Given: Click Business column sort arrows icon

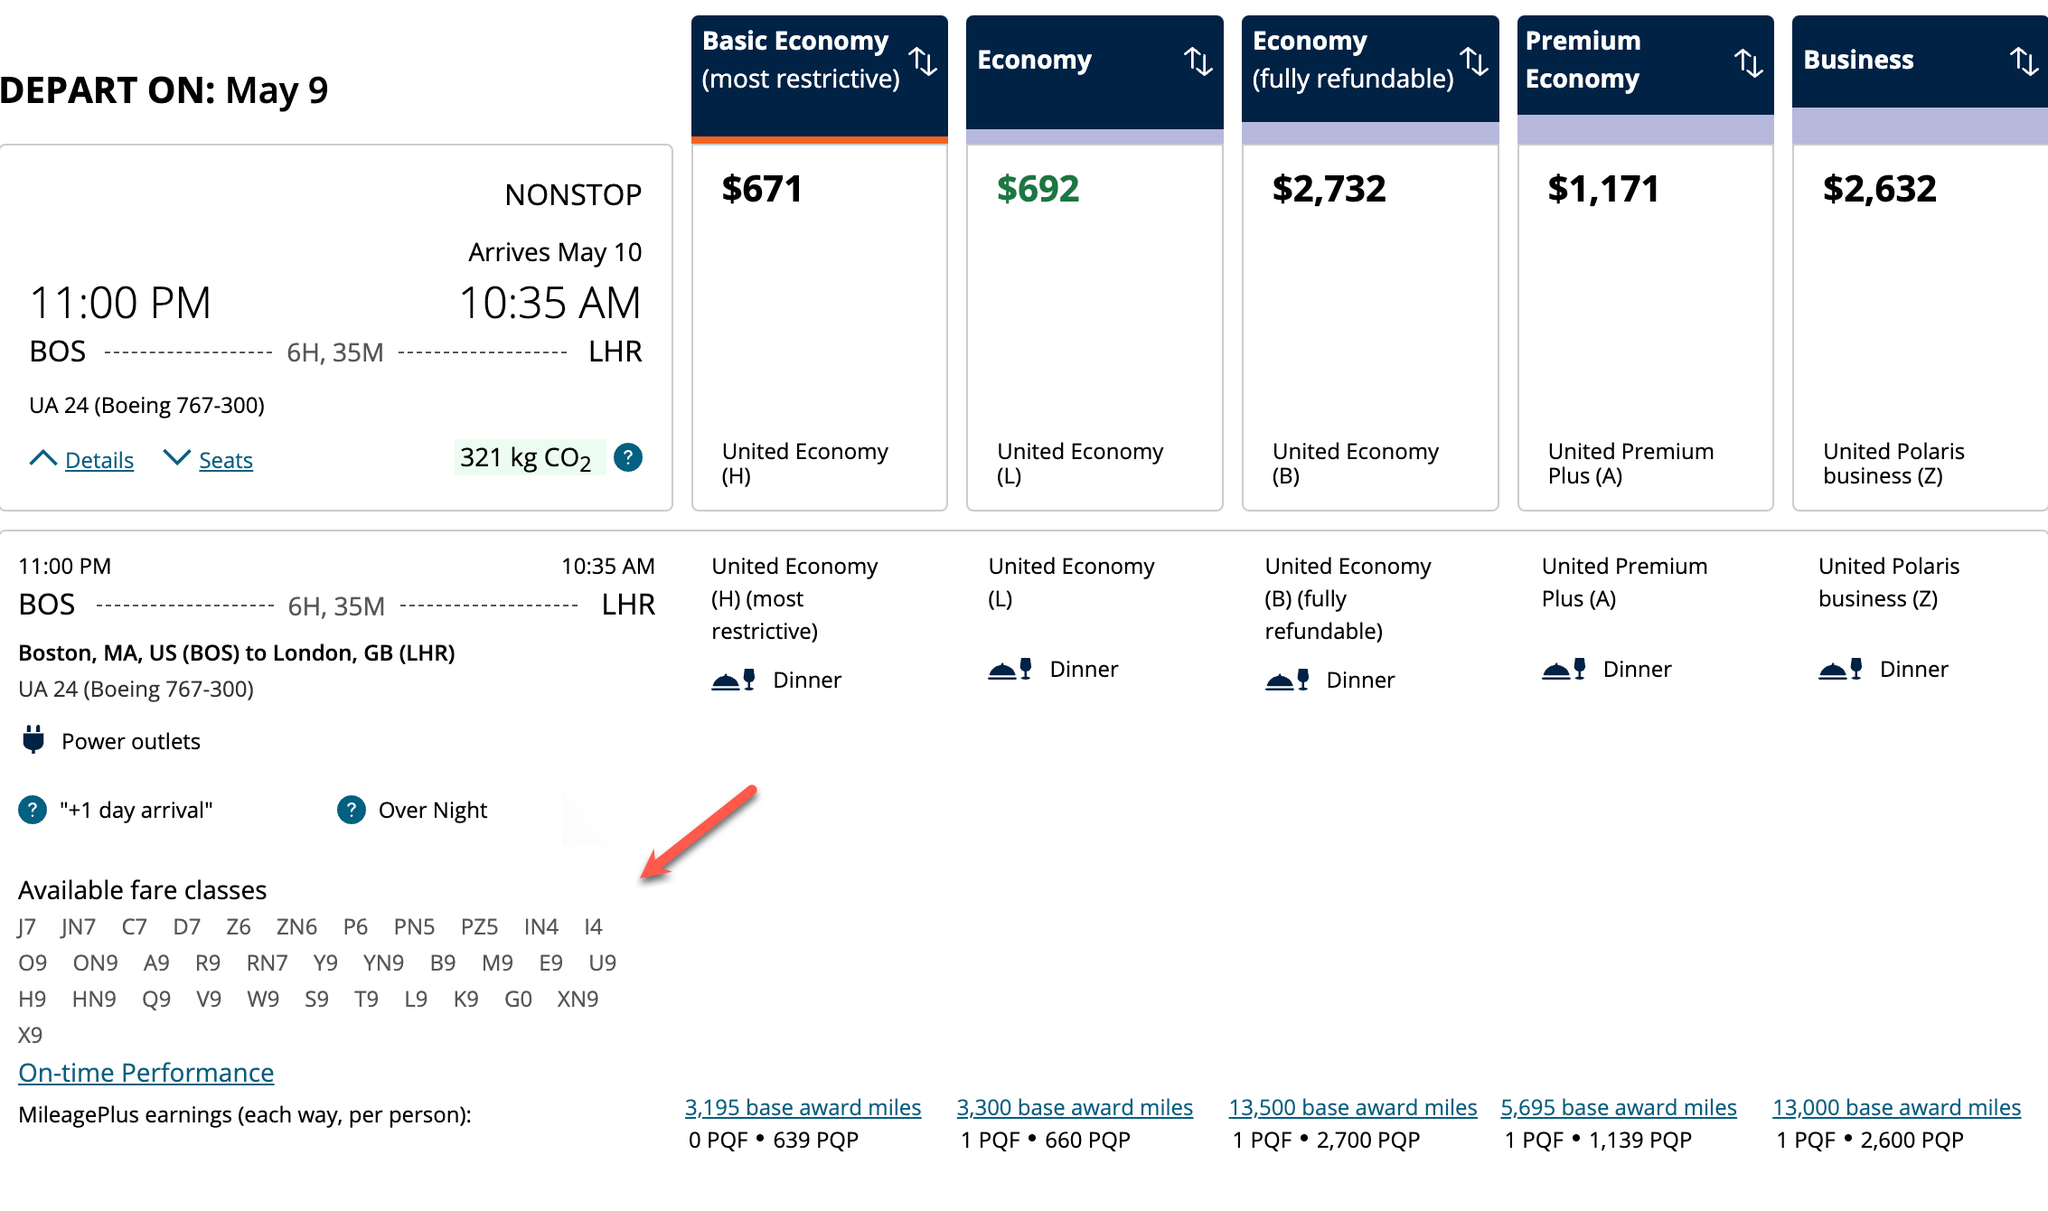Looking at the screenshot, I should click(x=2023, y=61).
